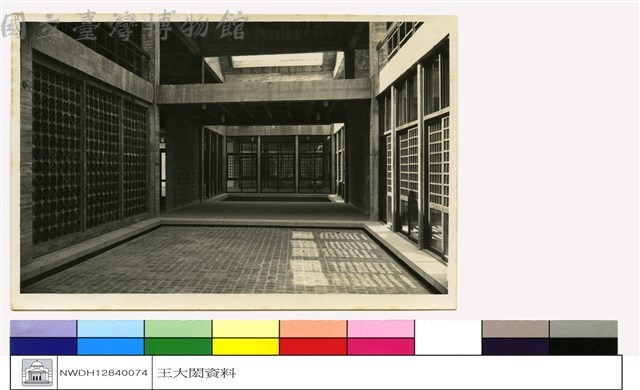Click the 國立臺灣博物館 watermark text
Screen dimensions: 640x390
pos(124,26)
